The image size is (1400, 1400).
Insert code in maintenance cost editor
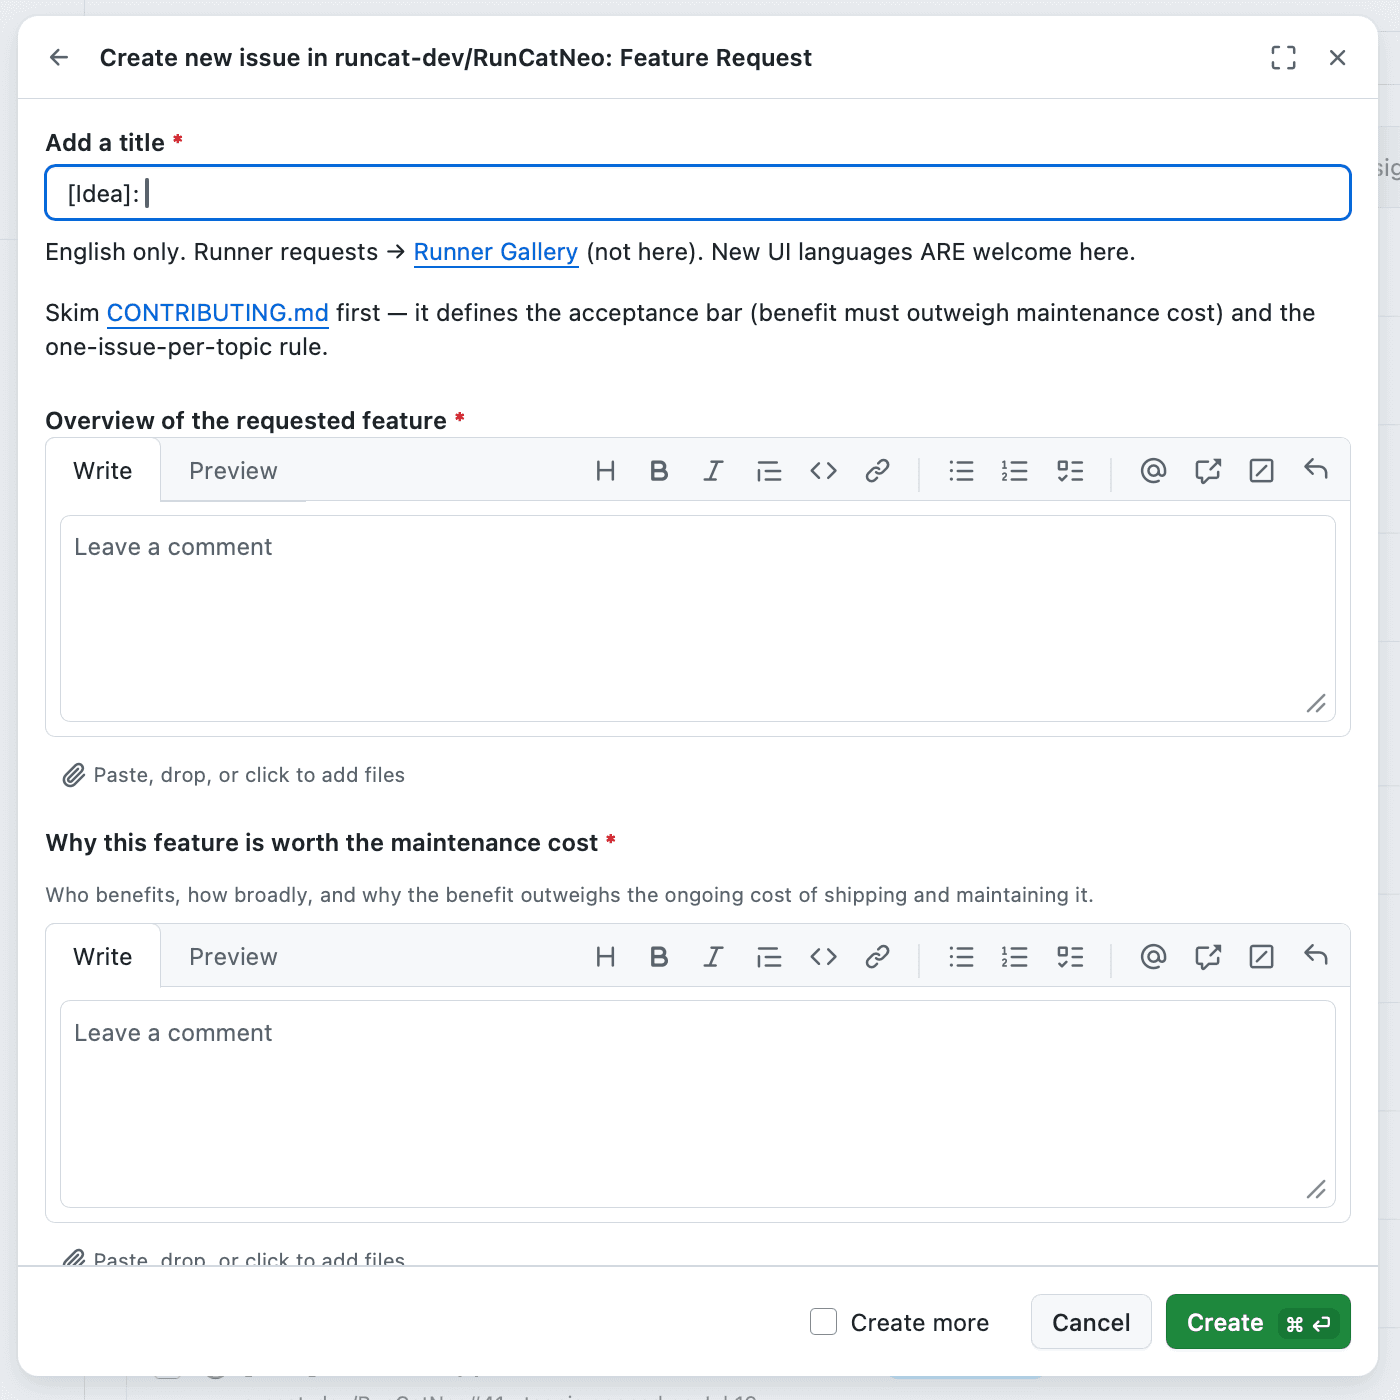pyautogui.click(x=823, y=956)
